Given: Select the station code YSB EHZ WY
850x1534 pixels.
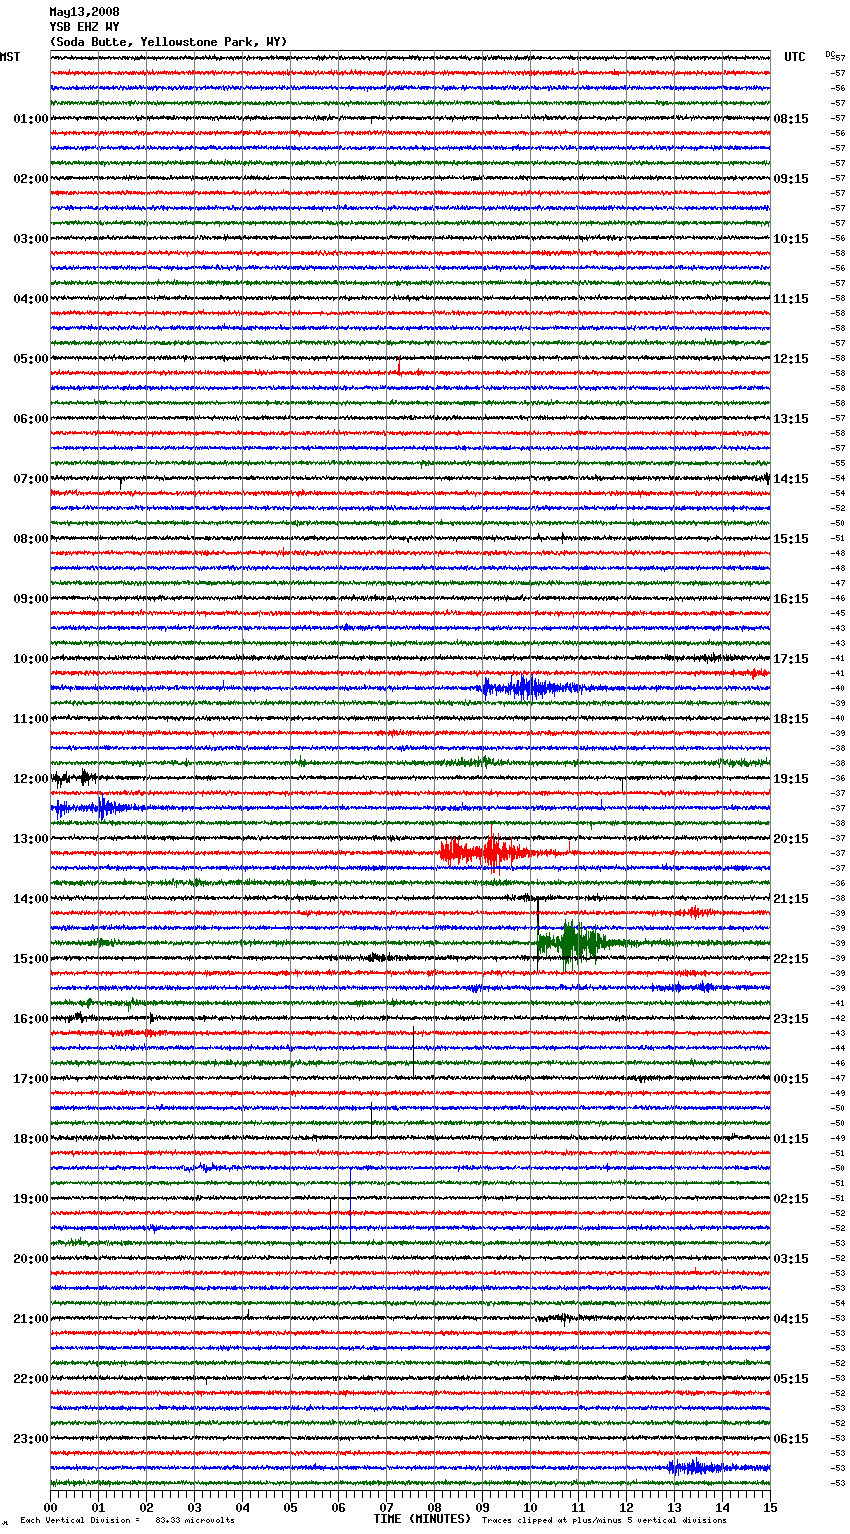Looking at the screenshot, I should coord(84,27).
